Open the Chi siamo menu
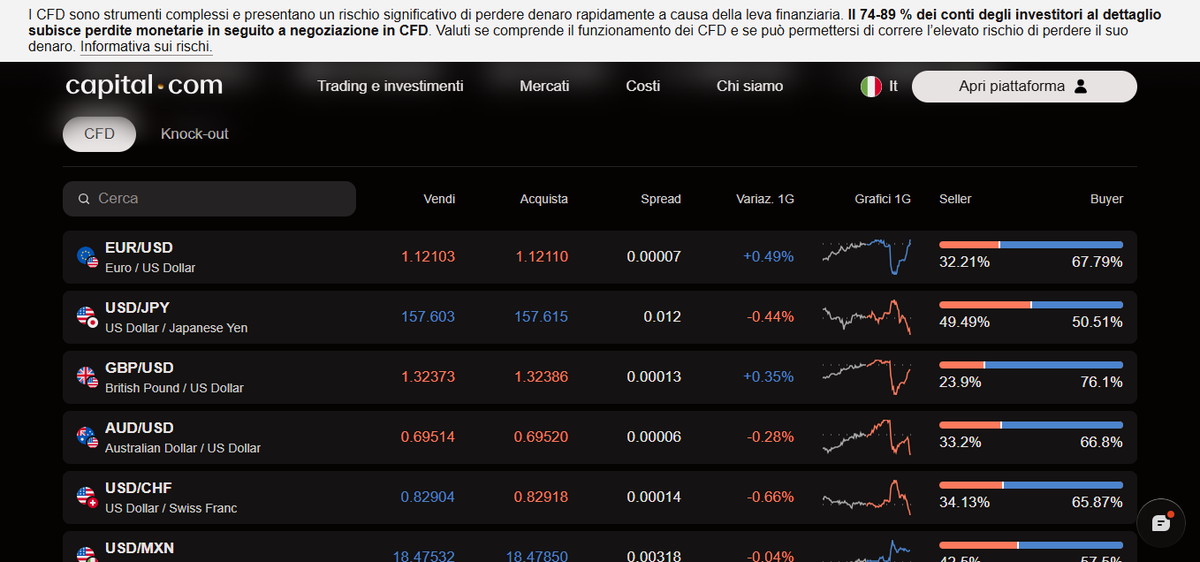Image resolution: width=1200 pixels, height=562 pixels. click(x=750, y=86)
